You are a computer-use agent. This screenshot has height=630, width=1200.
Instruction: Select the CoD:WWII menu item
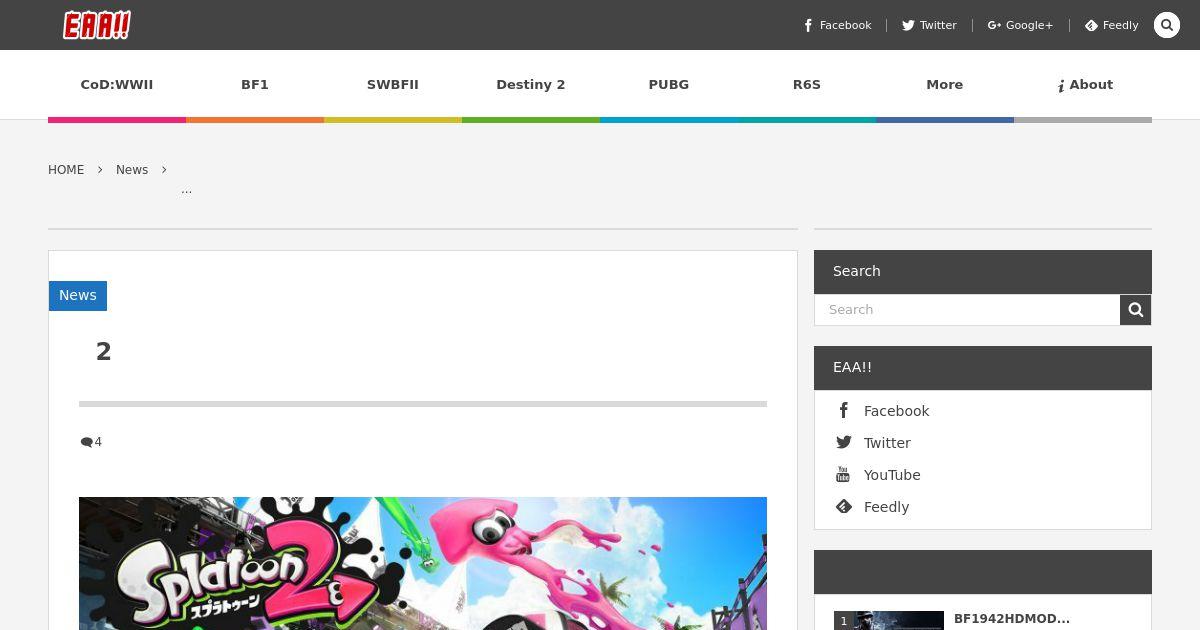(117, 85)
